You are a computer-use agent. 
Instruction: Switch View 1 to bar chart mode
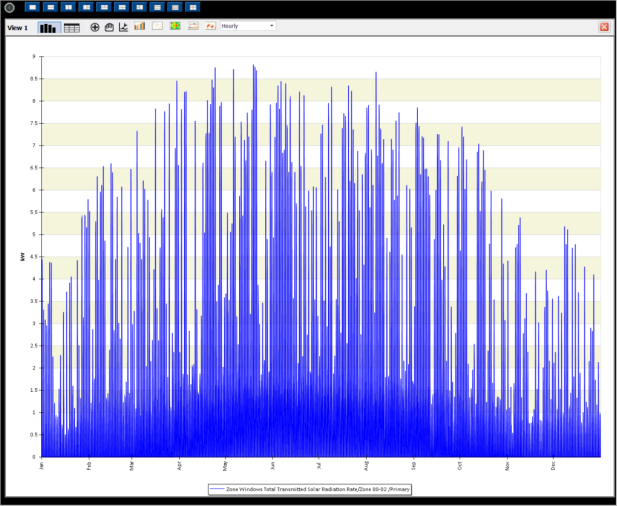49,28
